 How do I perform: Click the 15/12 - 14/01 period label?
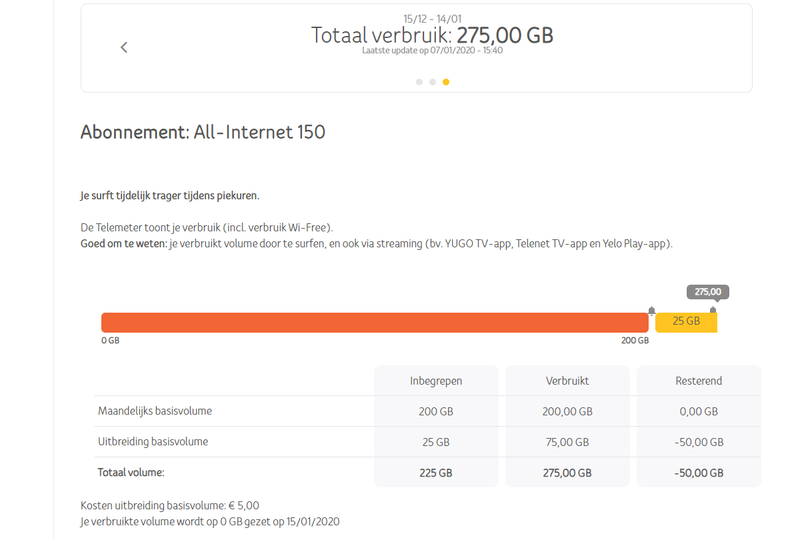(431, 18)
